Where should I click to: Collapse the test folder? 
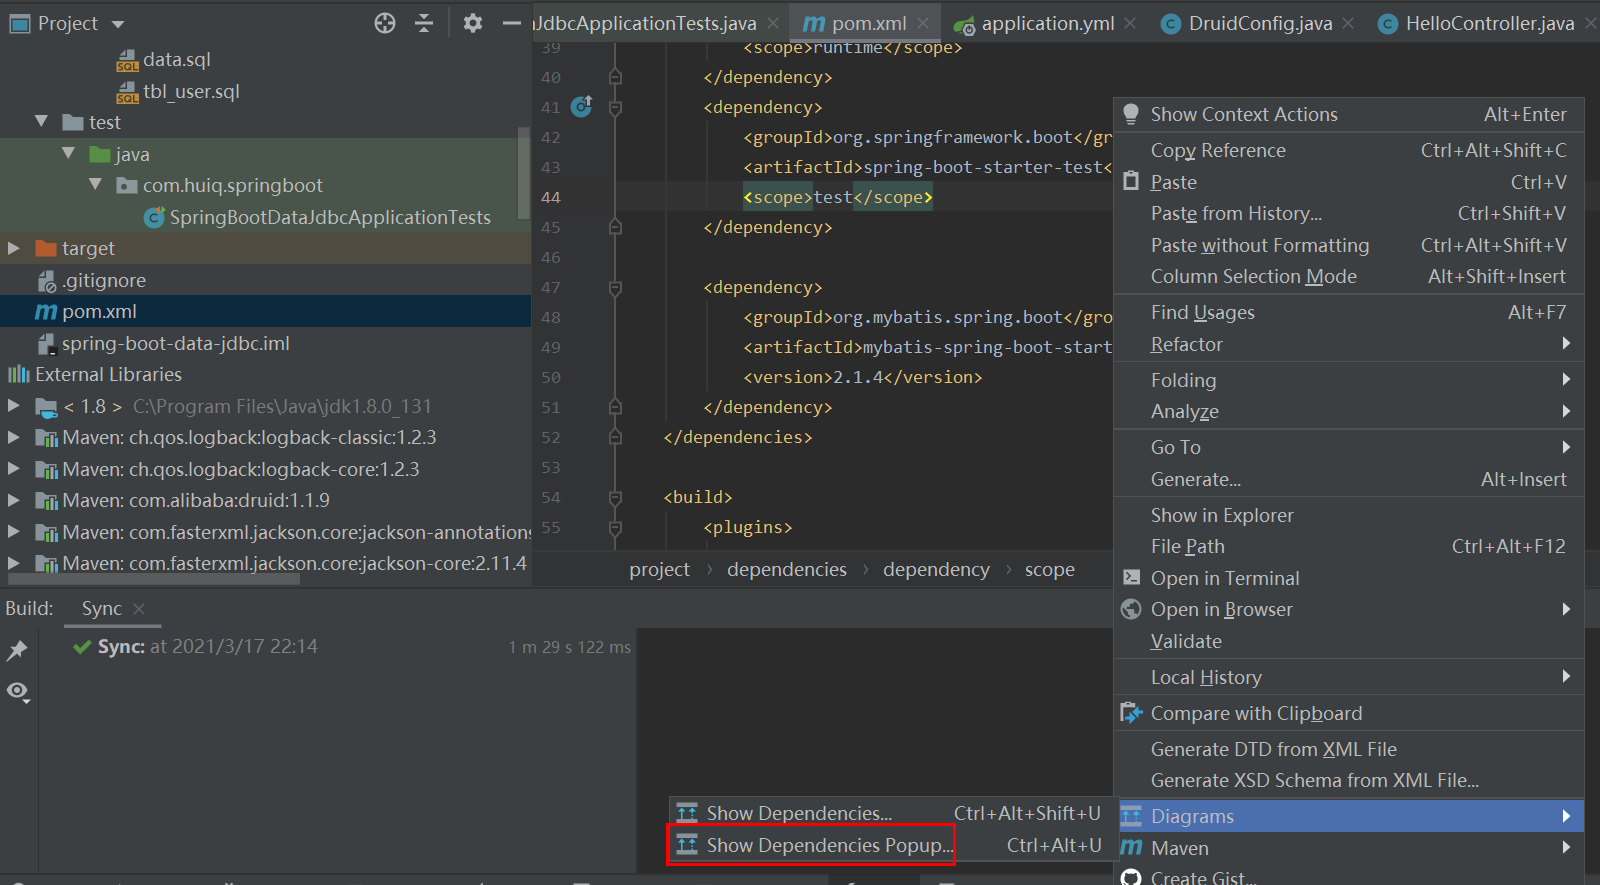pos(42,122)
